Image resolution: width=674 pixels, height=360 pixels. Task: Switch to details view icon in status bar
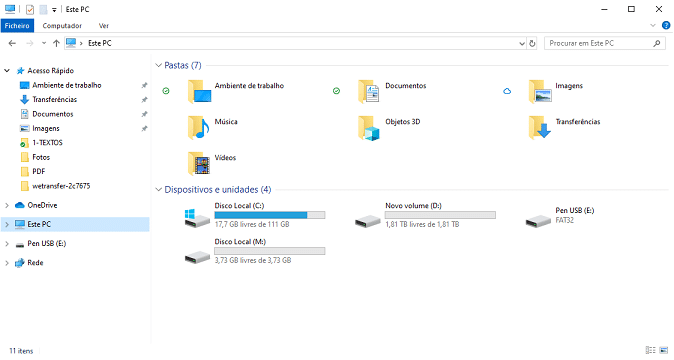coord(650,351)
